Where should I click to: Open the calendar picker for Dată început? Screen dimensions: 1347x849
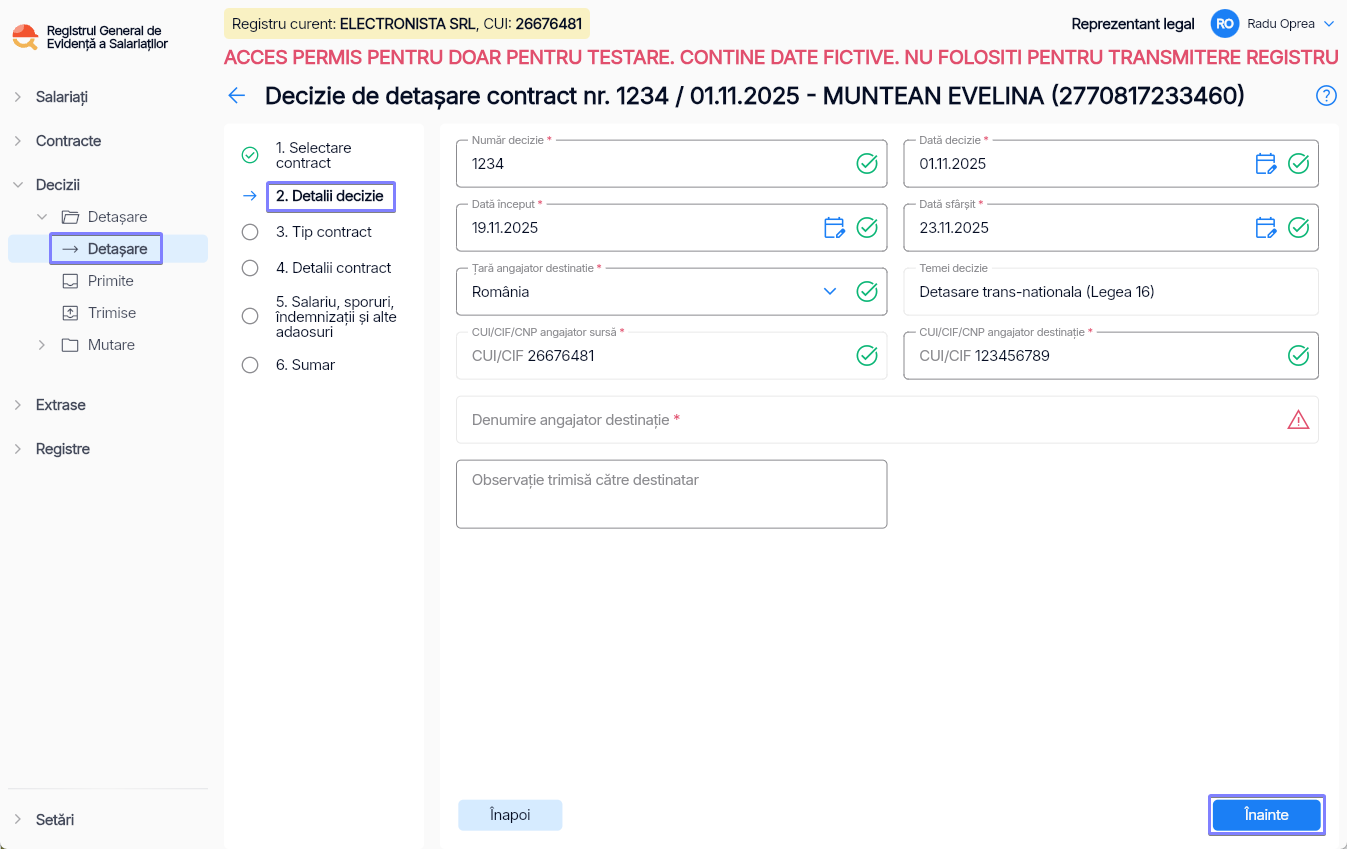(834, 228)
